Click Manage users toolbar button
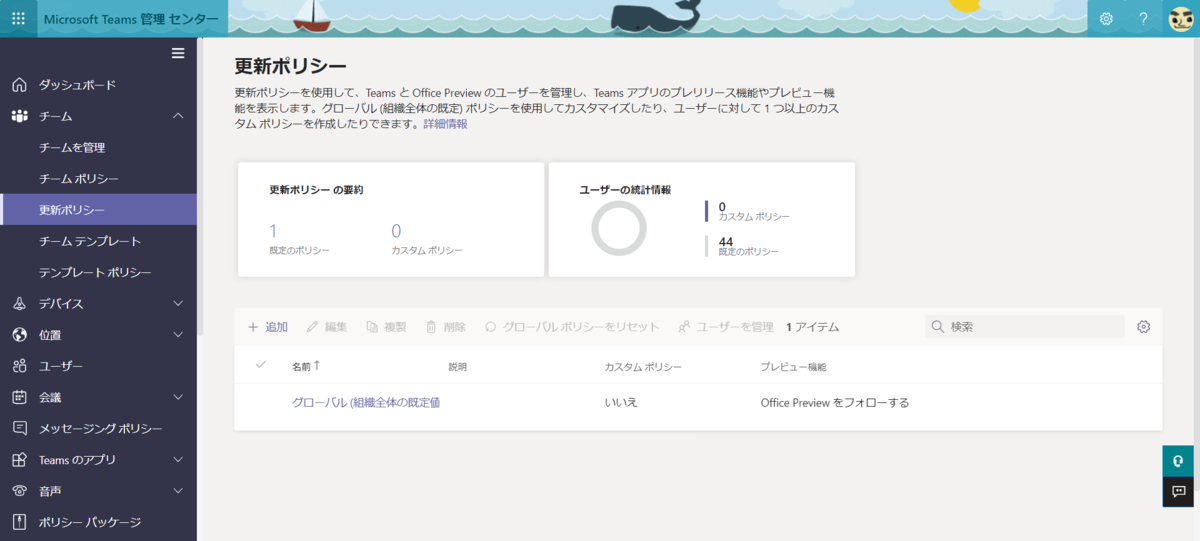The height and width of the screenshot is (541, 1200). (x=726, y=327)
